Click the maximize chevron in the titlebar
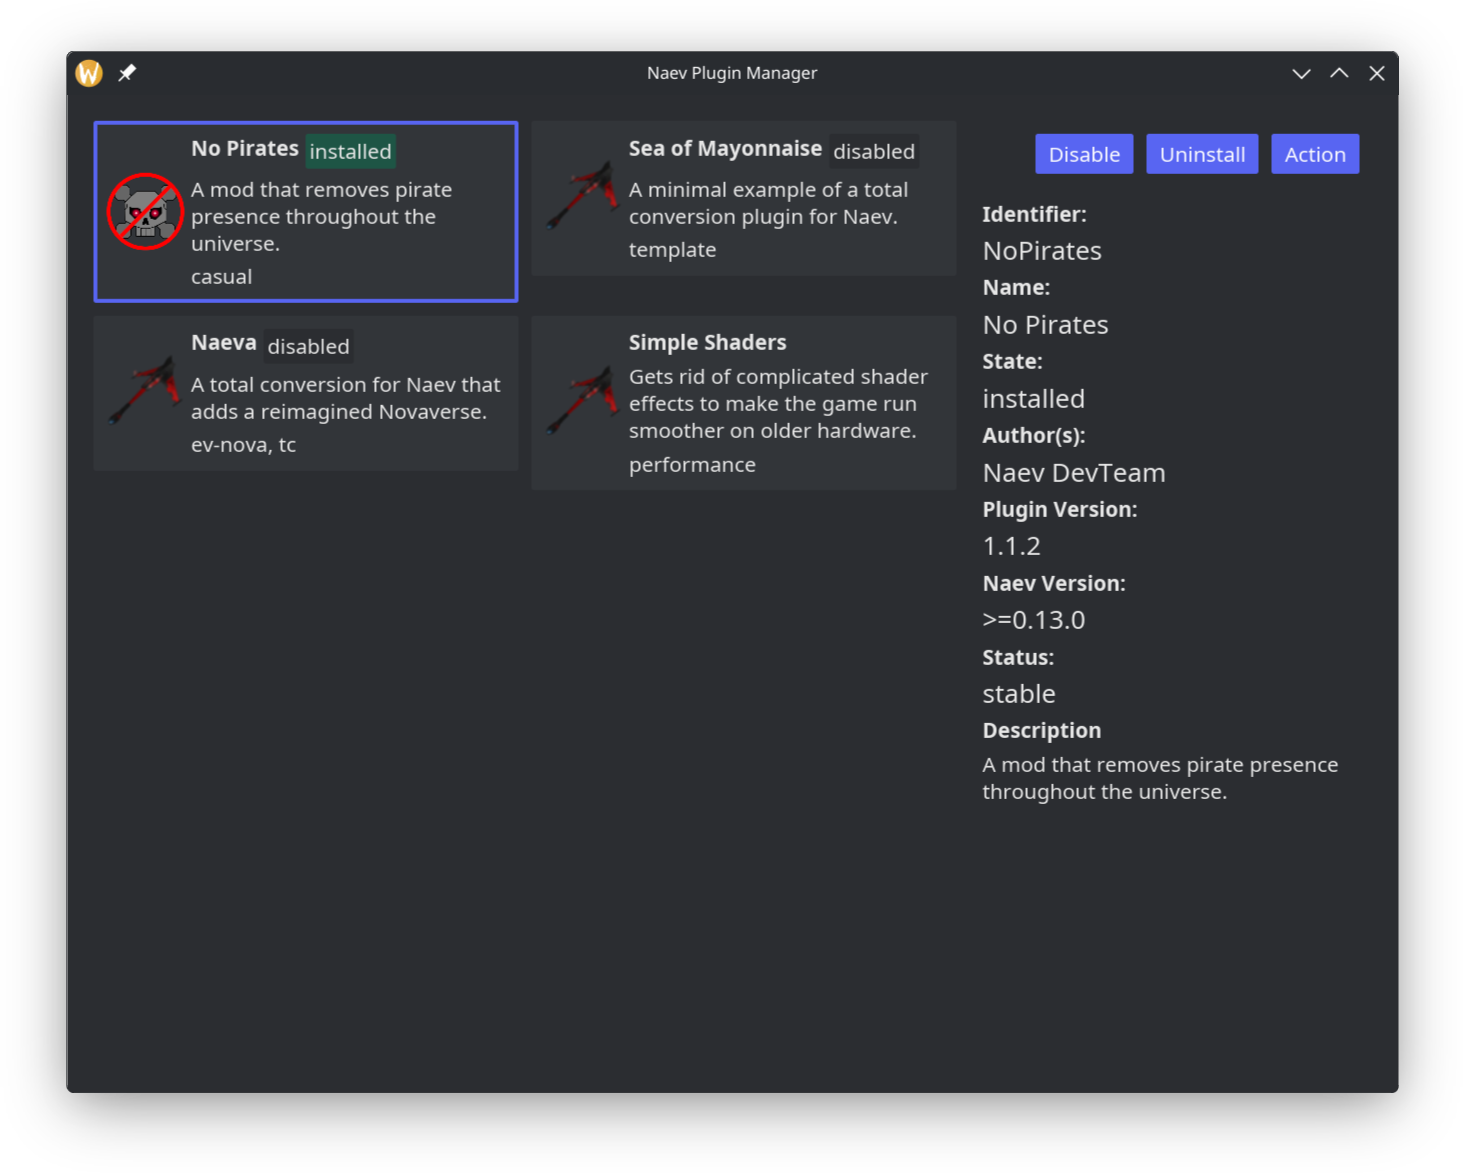The height and width of the screenshot is (1173, 1463). tap(1339, 73)
